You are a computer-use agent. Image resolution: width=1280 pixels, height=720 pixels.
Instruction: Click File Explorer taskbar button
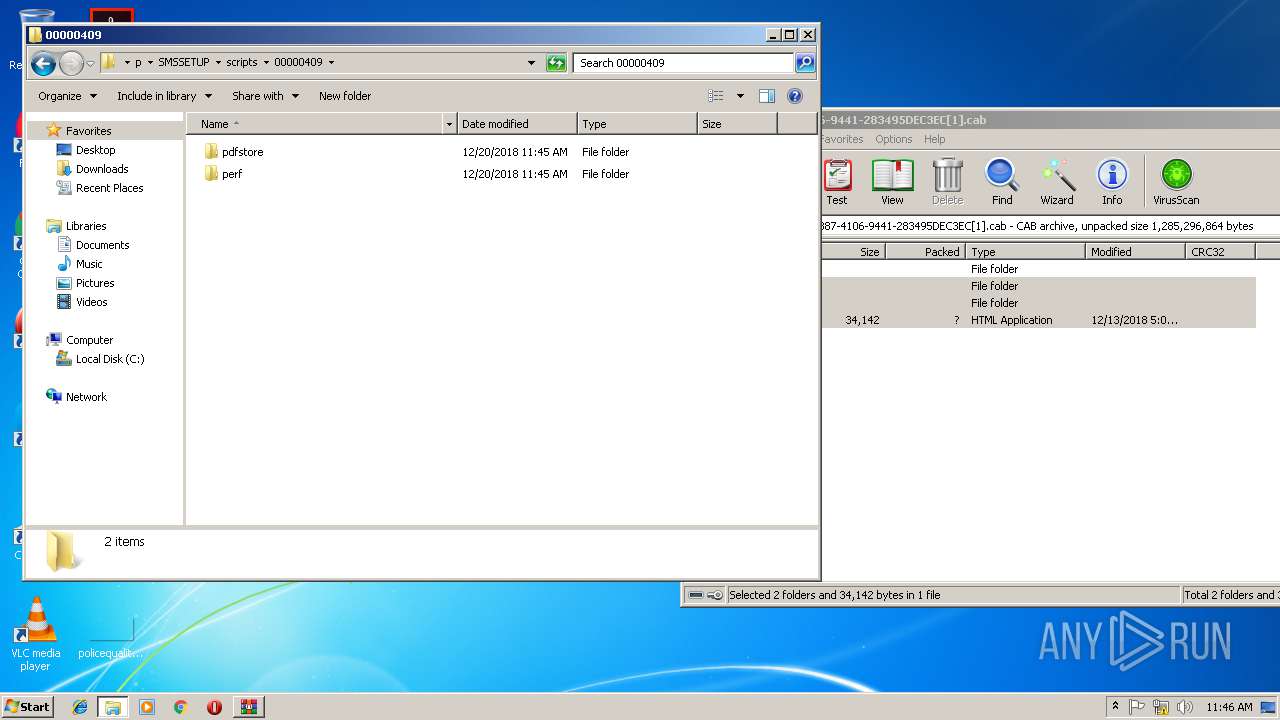coord(113,707)
